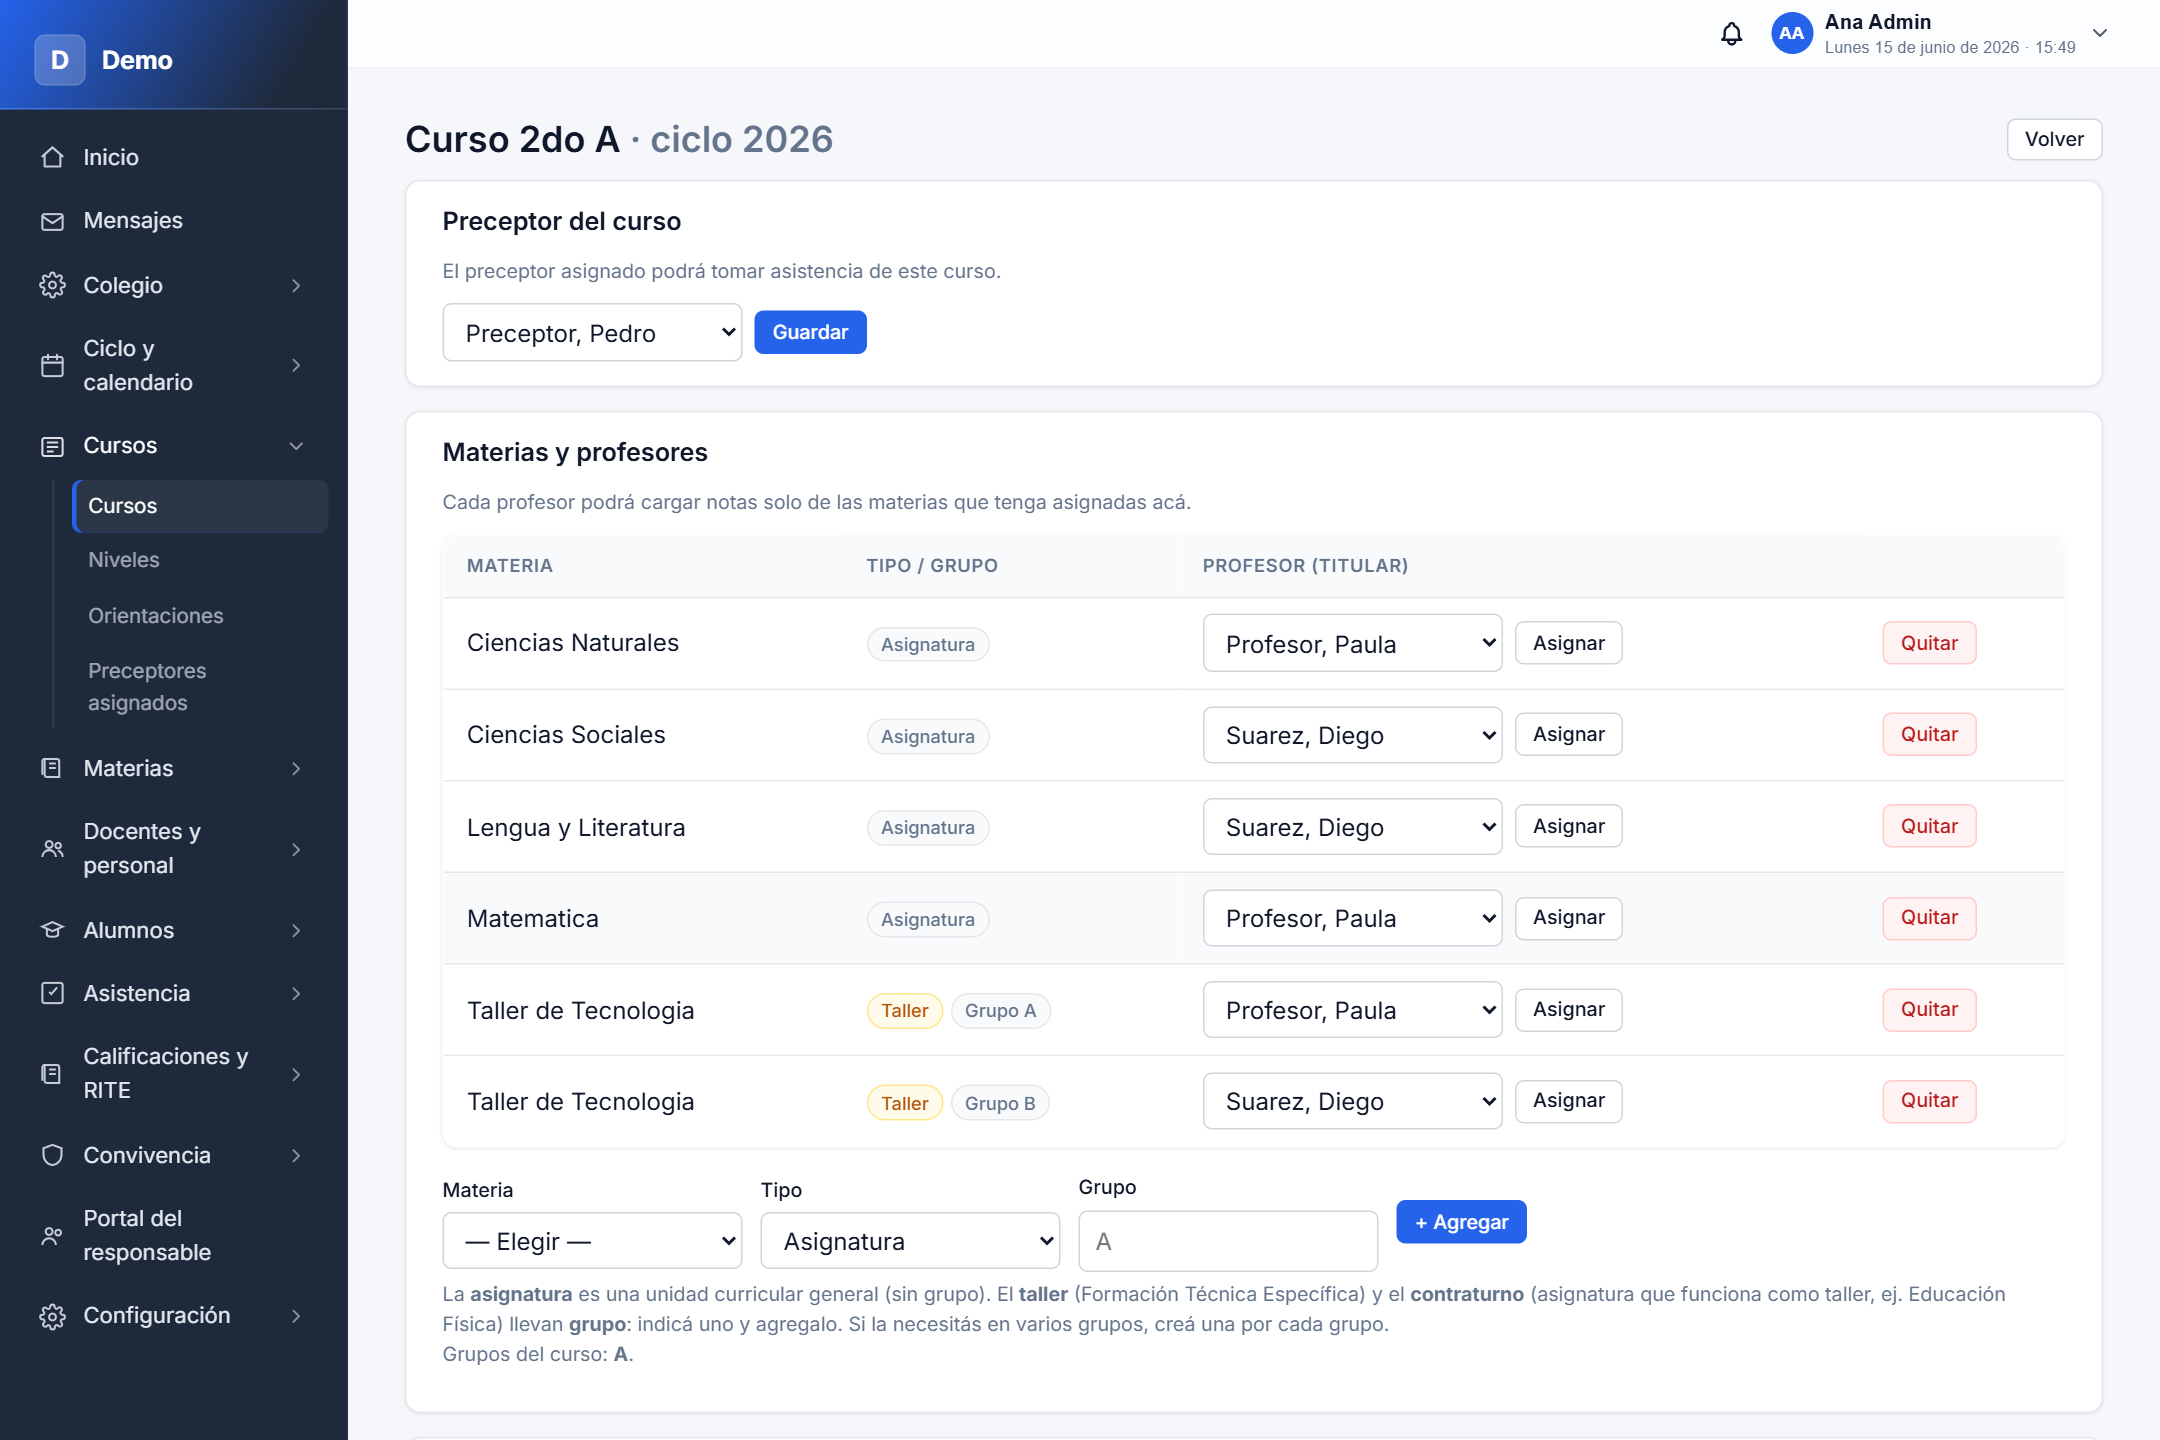This screenshot has width=2160, height=1440.
Task: Click the Mensajes envelope icon
Action: point(53,221)
